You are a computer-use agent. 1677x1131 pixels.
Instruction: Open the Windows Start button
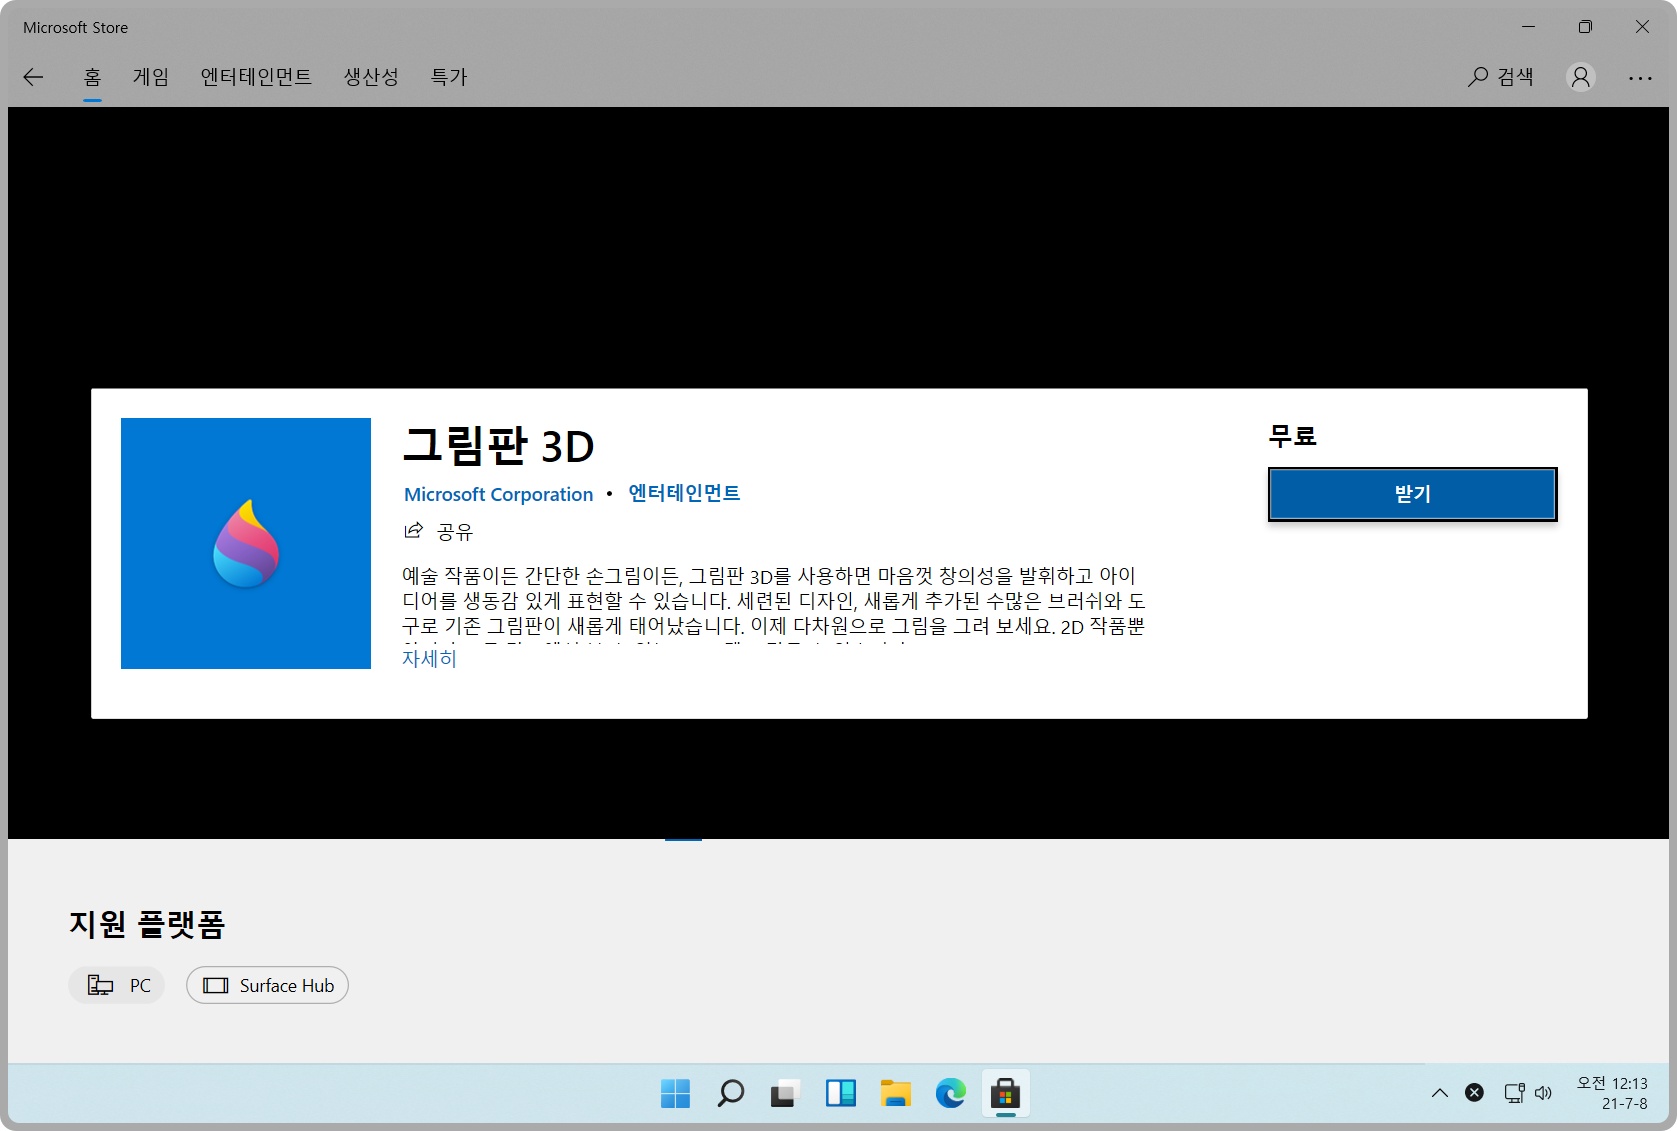(675, 1093)
